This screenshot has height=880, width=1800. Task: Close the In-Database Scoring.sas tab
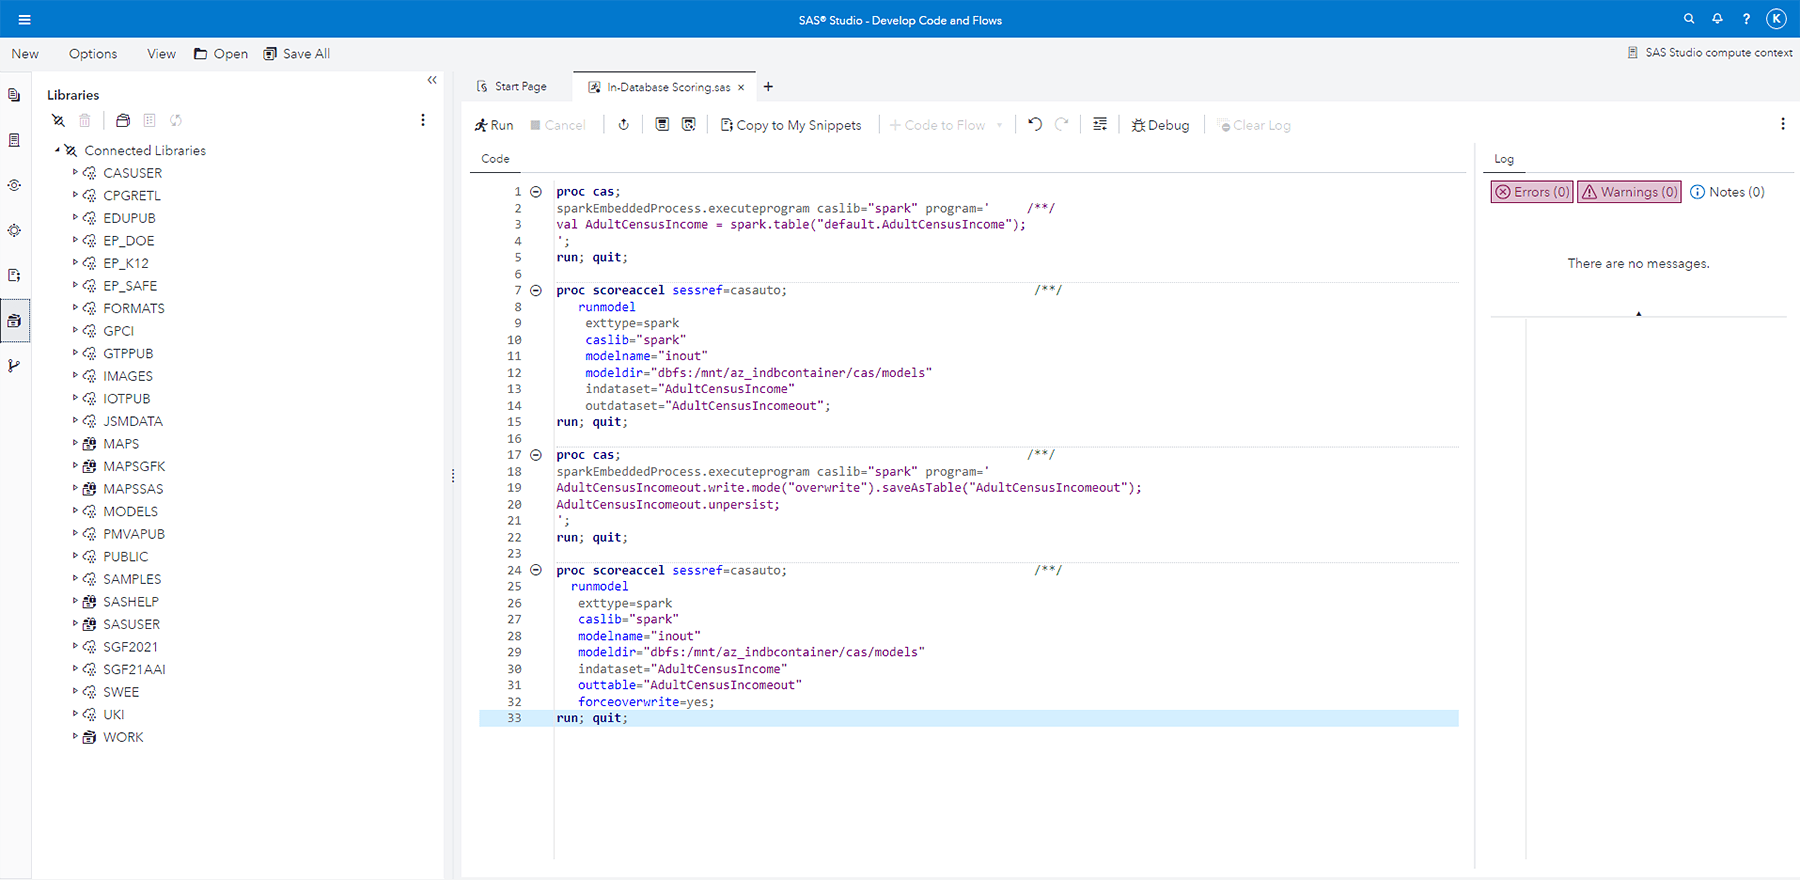741,88
